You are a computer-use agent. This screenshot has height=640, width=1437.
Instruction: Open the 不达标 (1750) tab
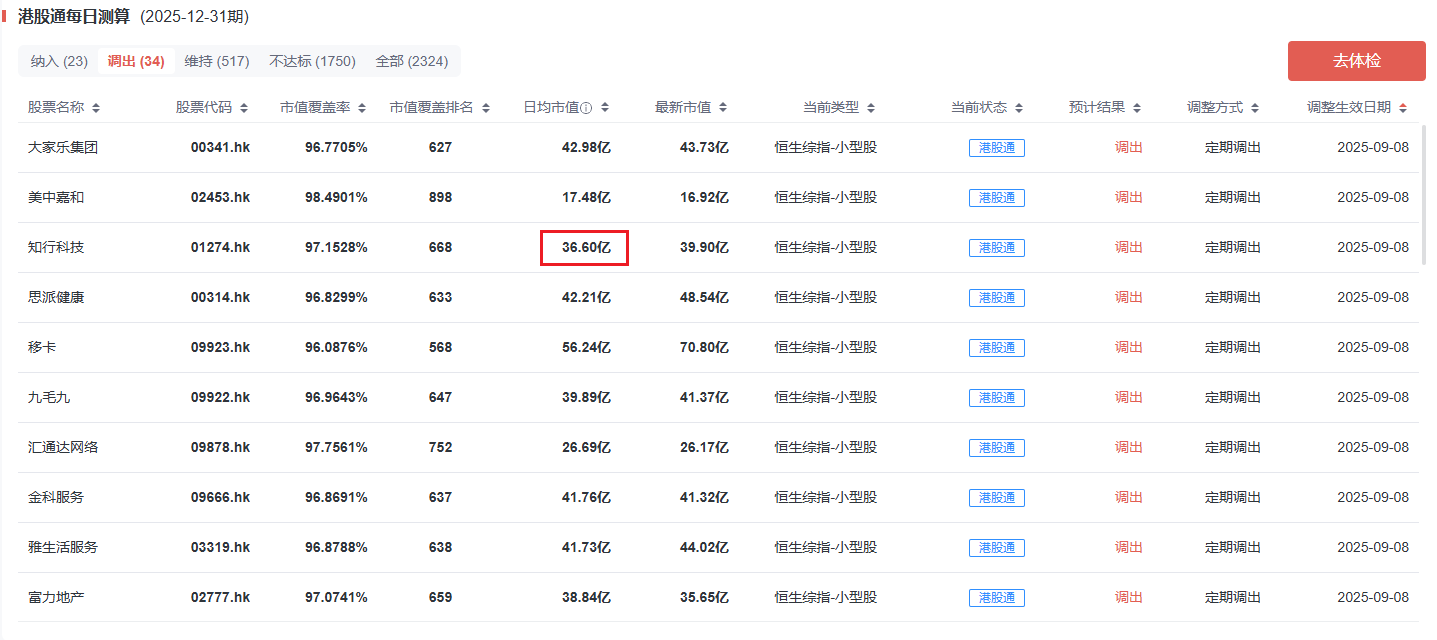point(312,61)
